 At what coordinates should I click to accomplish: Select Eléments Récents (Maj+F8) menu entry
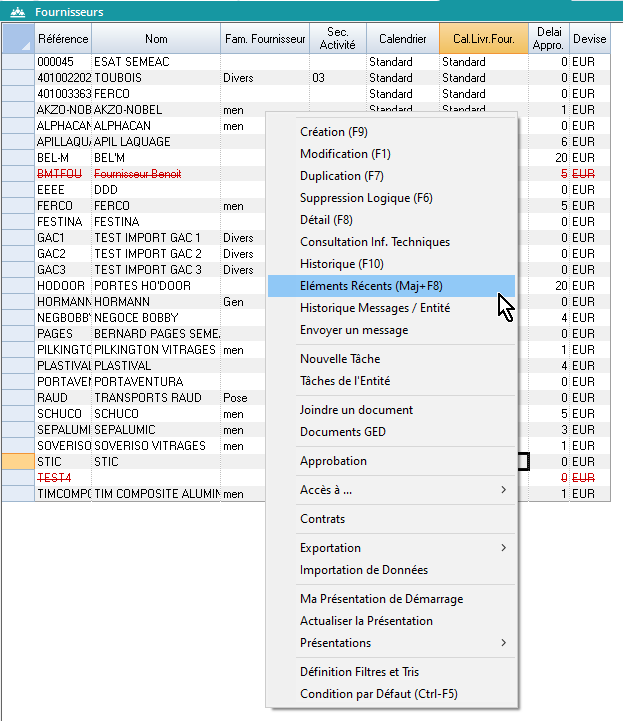[x=371, y=286]
